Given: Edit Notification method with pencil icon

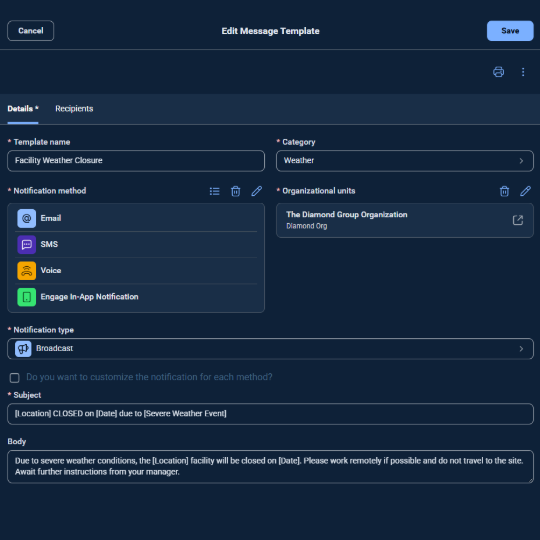Looking at the screenshot, I should coord(257,191).
